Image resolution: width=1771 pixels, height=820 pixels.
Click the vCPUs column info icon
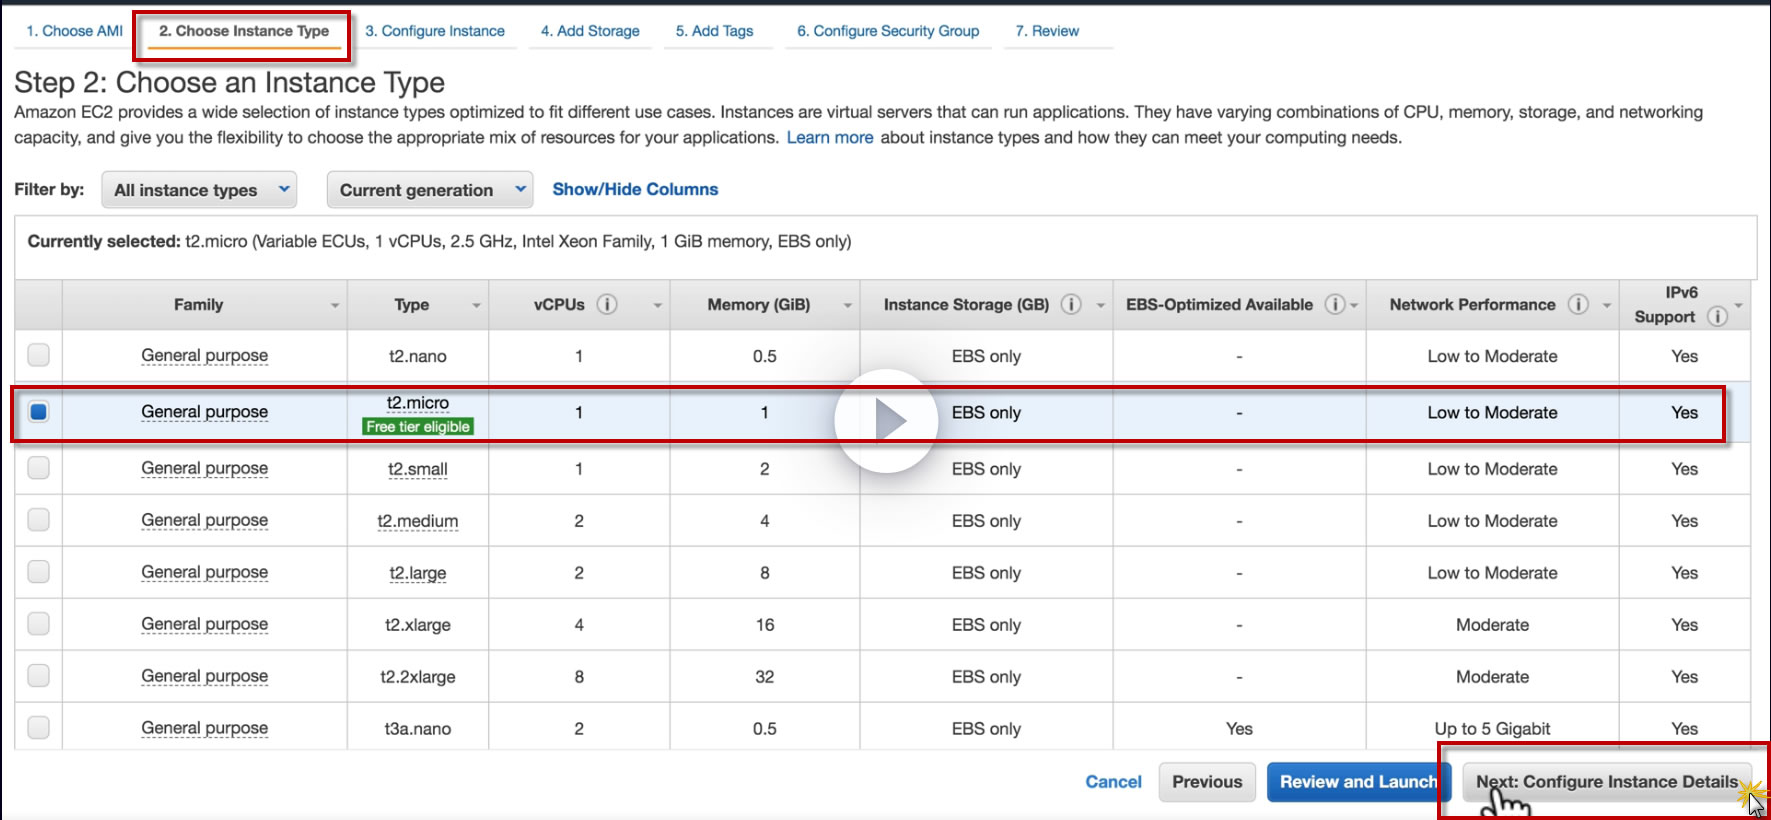point(607,304)
